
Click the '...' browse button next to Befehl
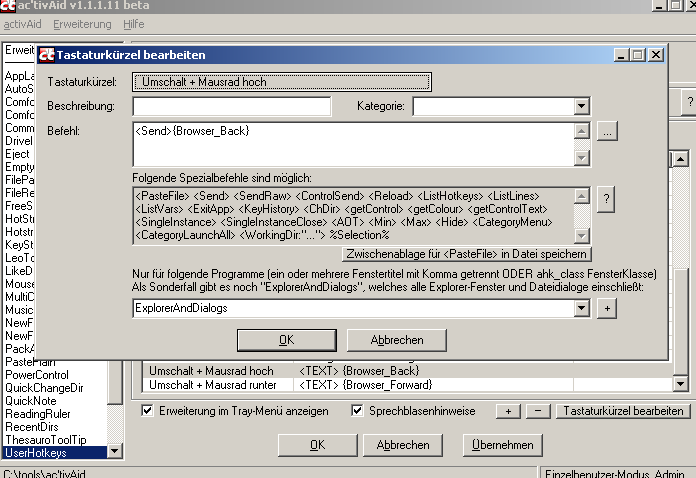tap(611, 131)
